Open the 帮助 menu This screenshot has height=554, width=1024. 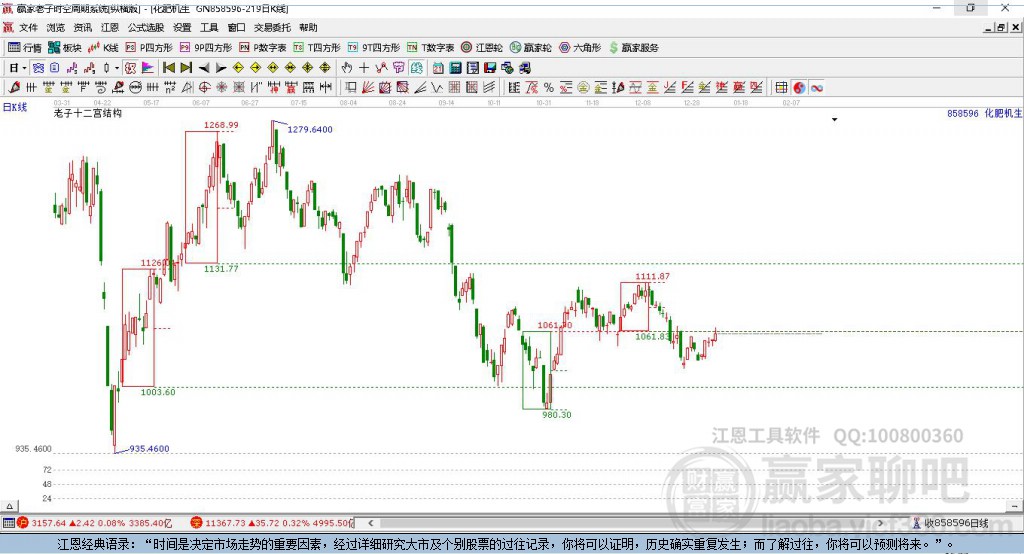pyautogui.click(x=308, y=27)
